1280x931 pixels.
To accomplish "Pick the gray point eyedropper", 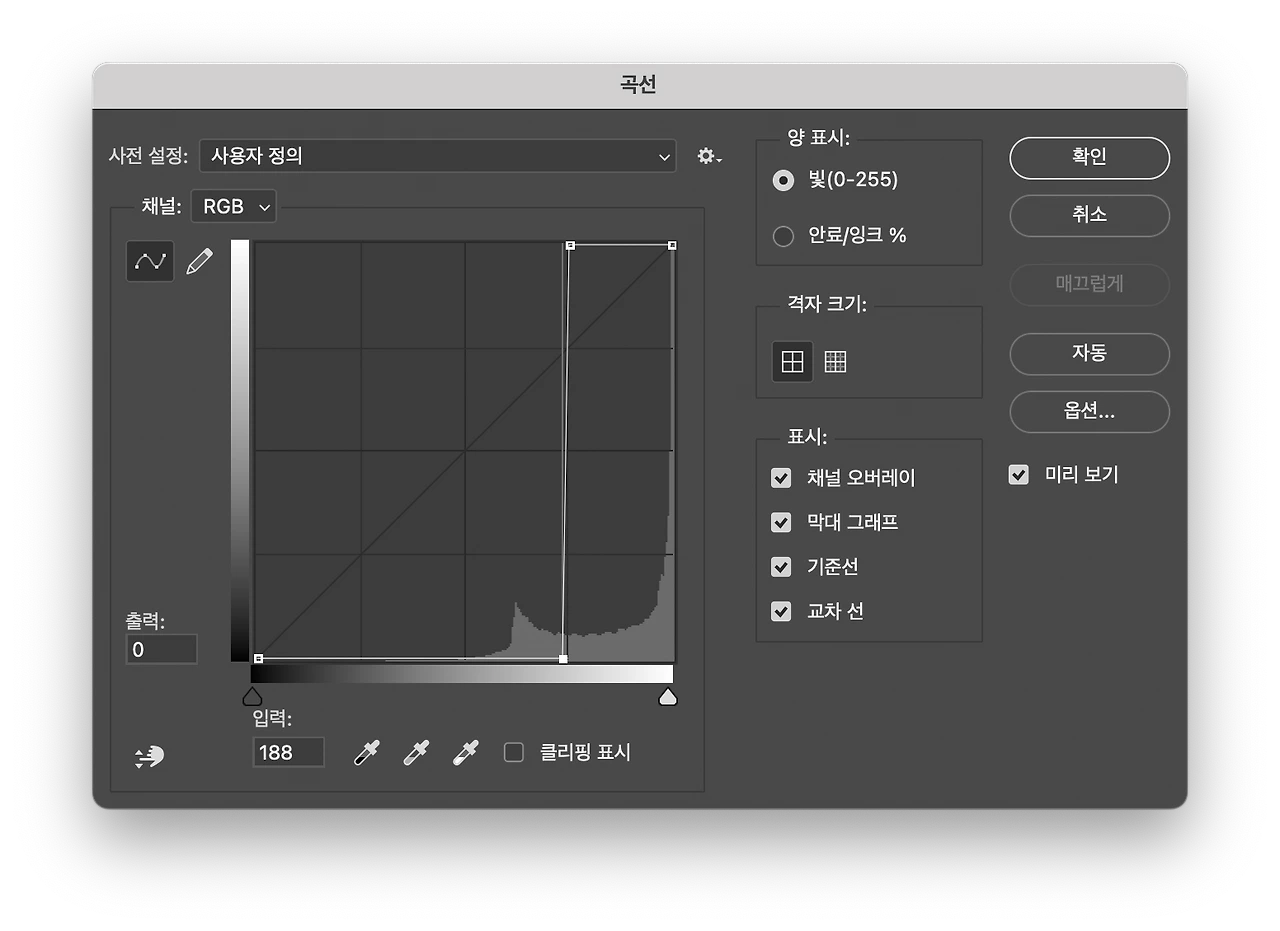I will coord(415,753).
